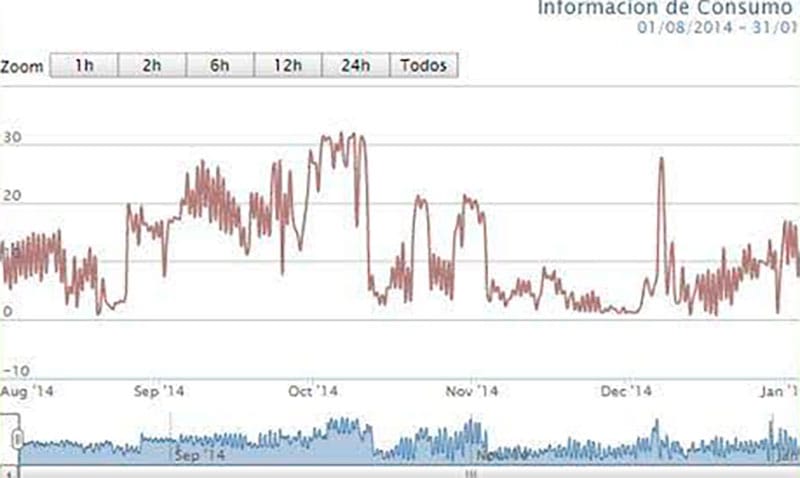
Task: Set zoom range to 2h
Action: click(152, 66)
